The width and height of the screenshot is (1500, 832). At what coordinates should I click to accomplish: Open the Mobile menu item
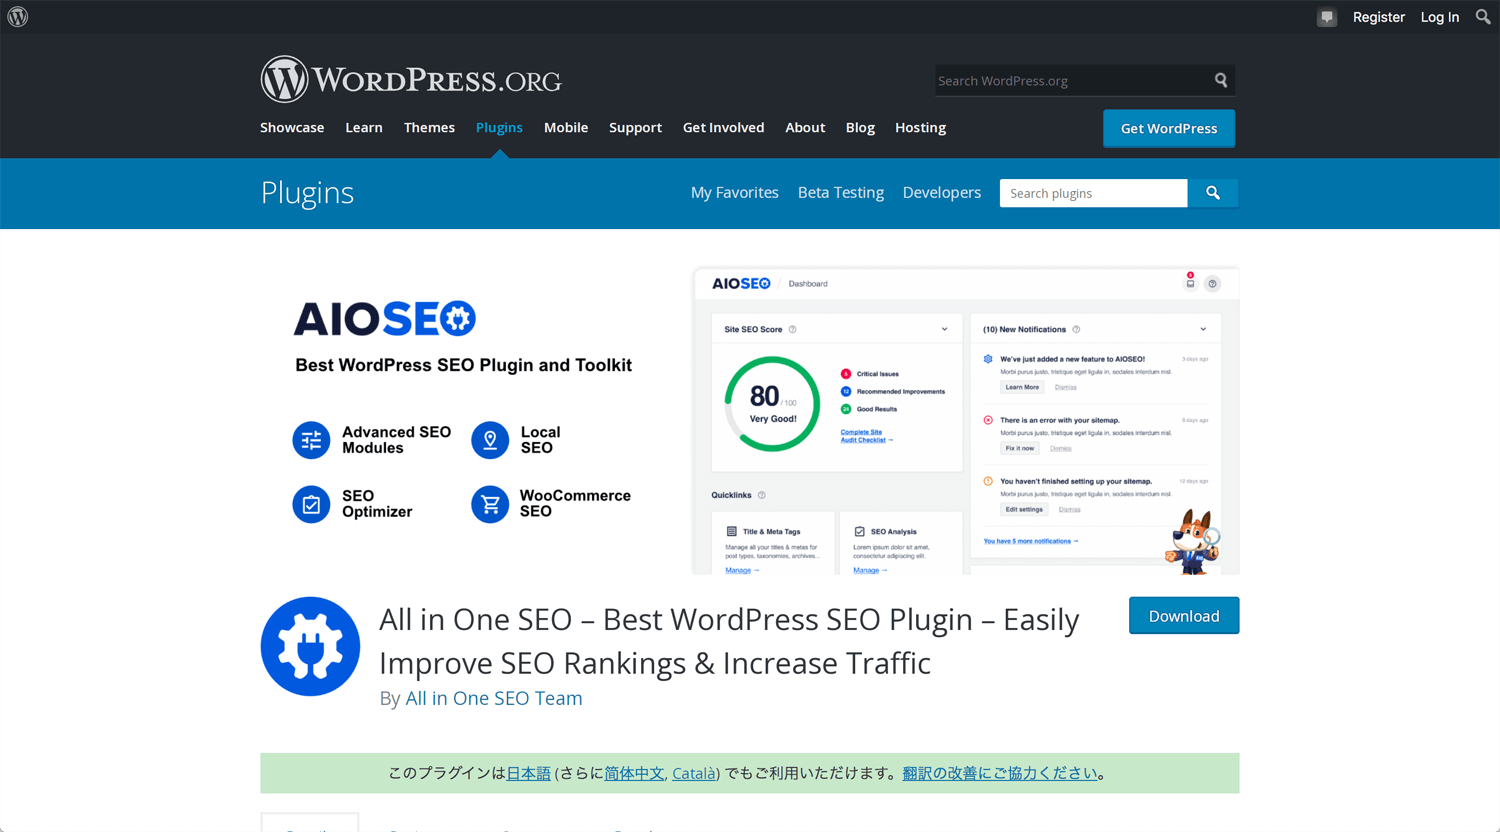click(566, 128)
